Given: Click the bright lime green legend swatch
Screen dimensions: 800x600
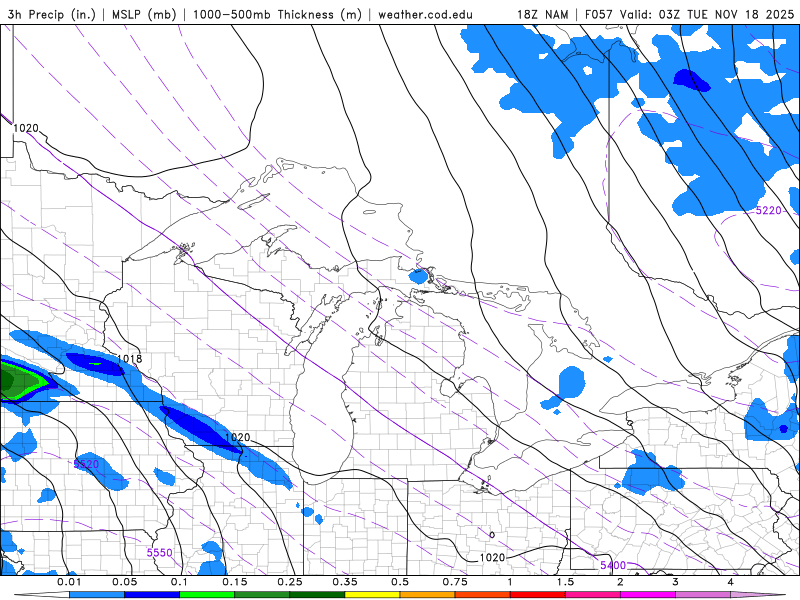Looking at the screenshot, I should click(x=207, y=595).
